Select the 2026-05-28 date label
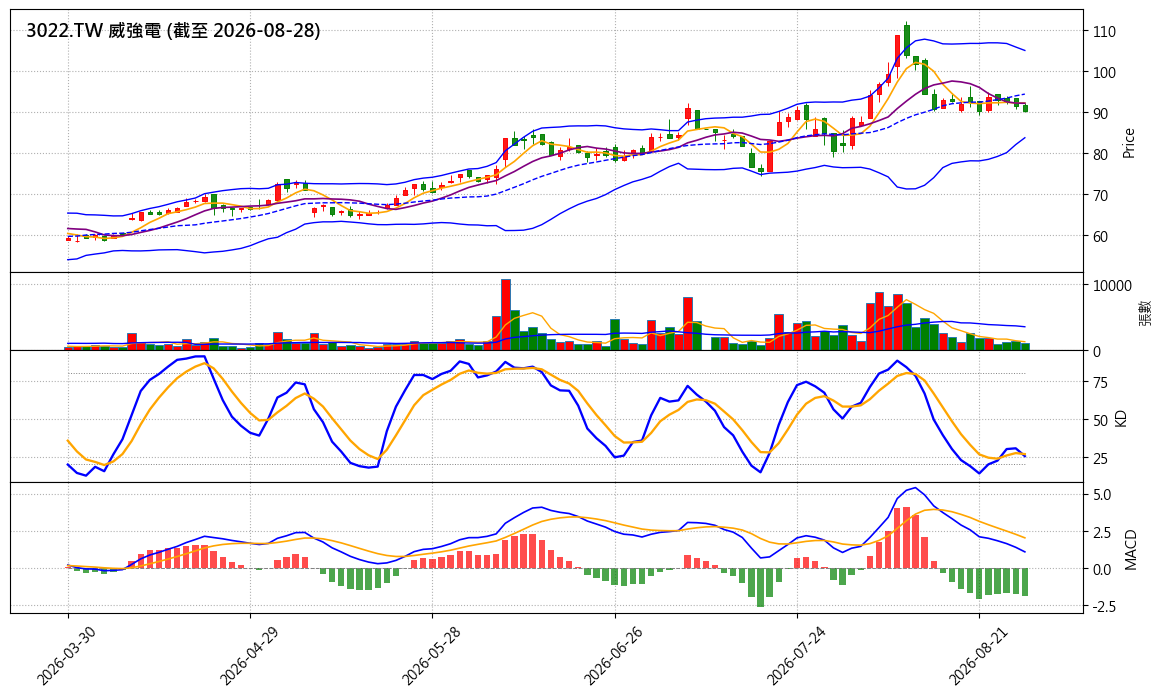Image resolution: width=1163 pixels, height=698 pixels. (x=429, y=655)
